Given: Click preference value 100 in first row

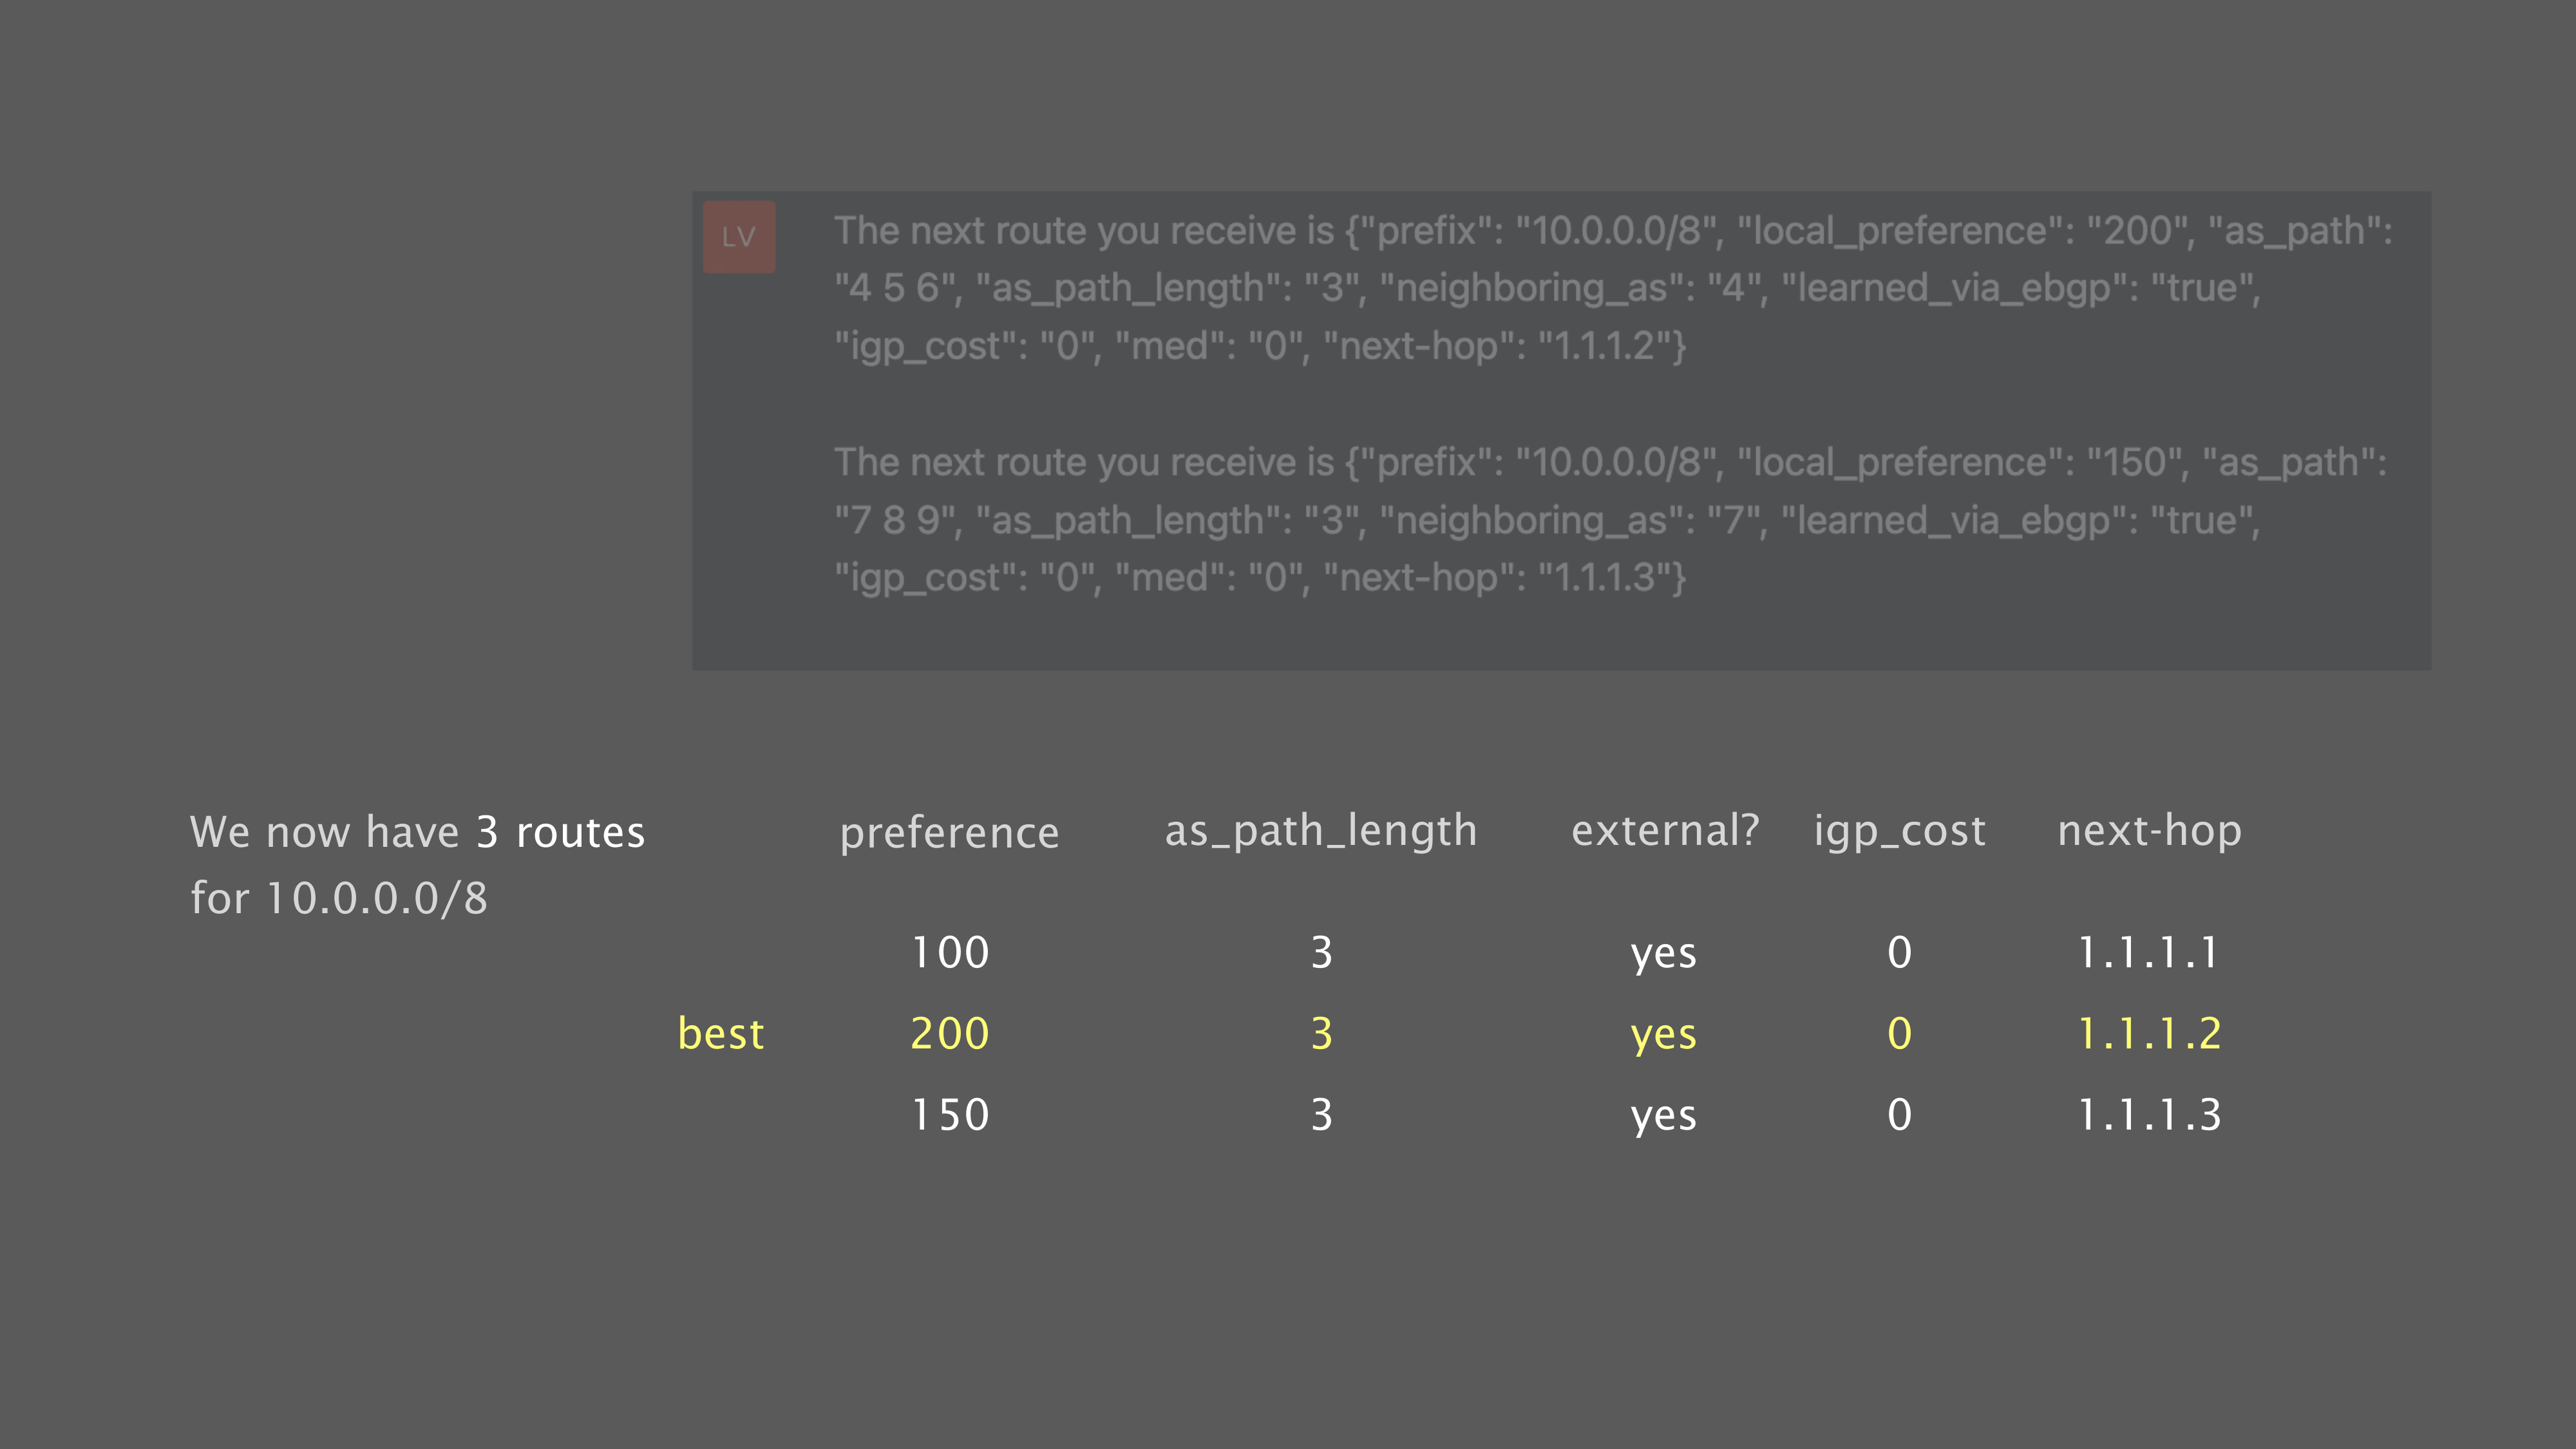Looking at the screenshot, I should (x=949, y=952).
